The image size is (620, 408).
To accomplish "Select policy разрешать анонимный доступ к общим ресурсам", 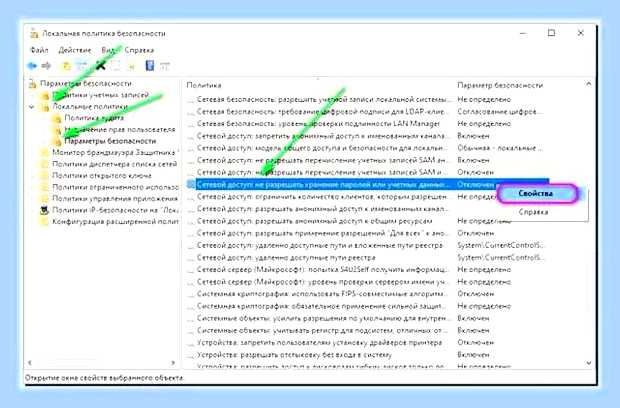I will point(314,221).
